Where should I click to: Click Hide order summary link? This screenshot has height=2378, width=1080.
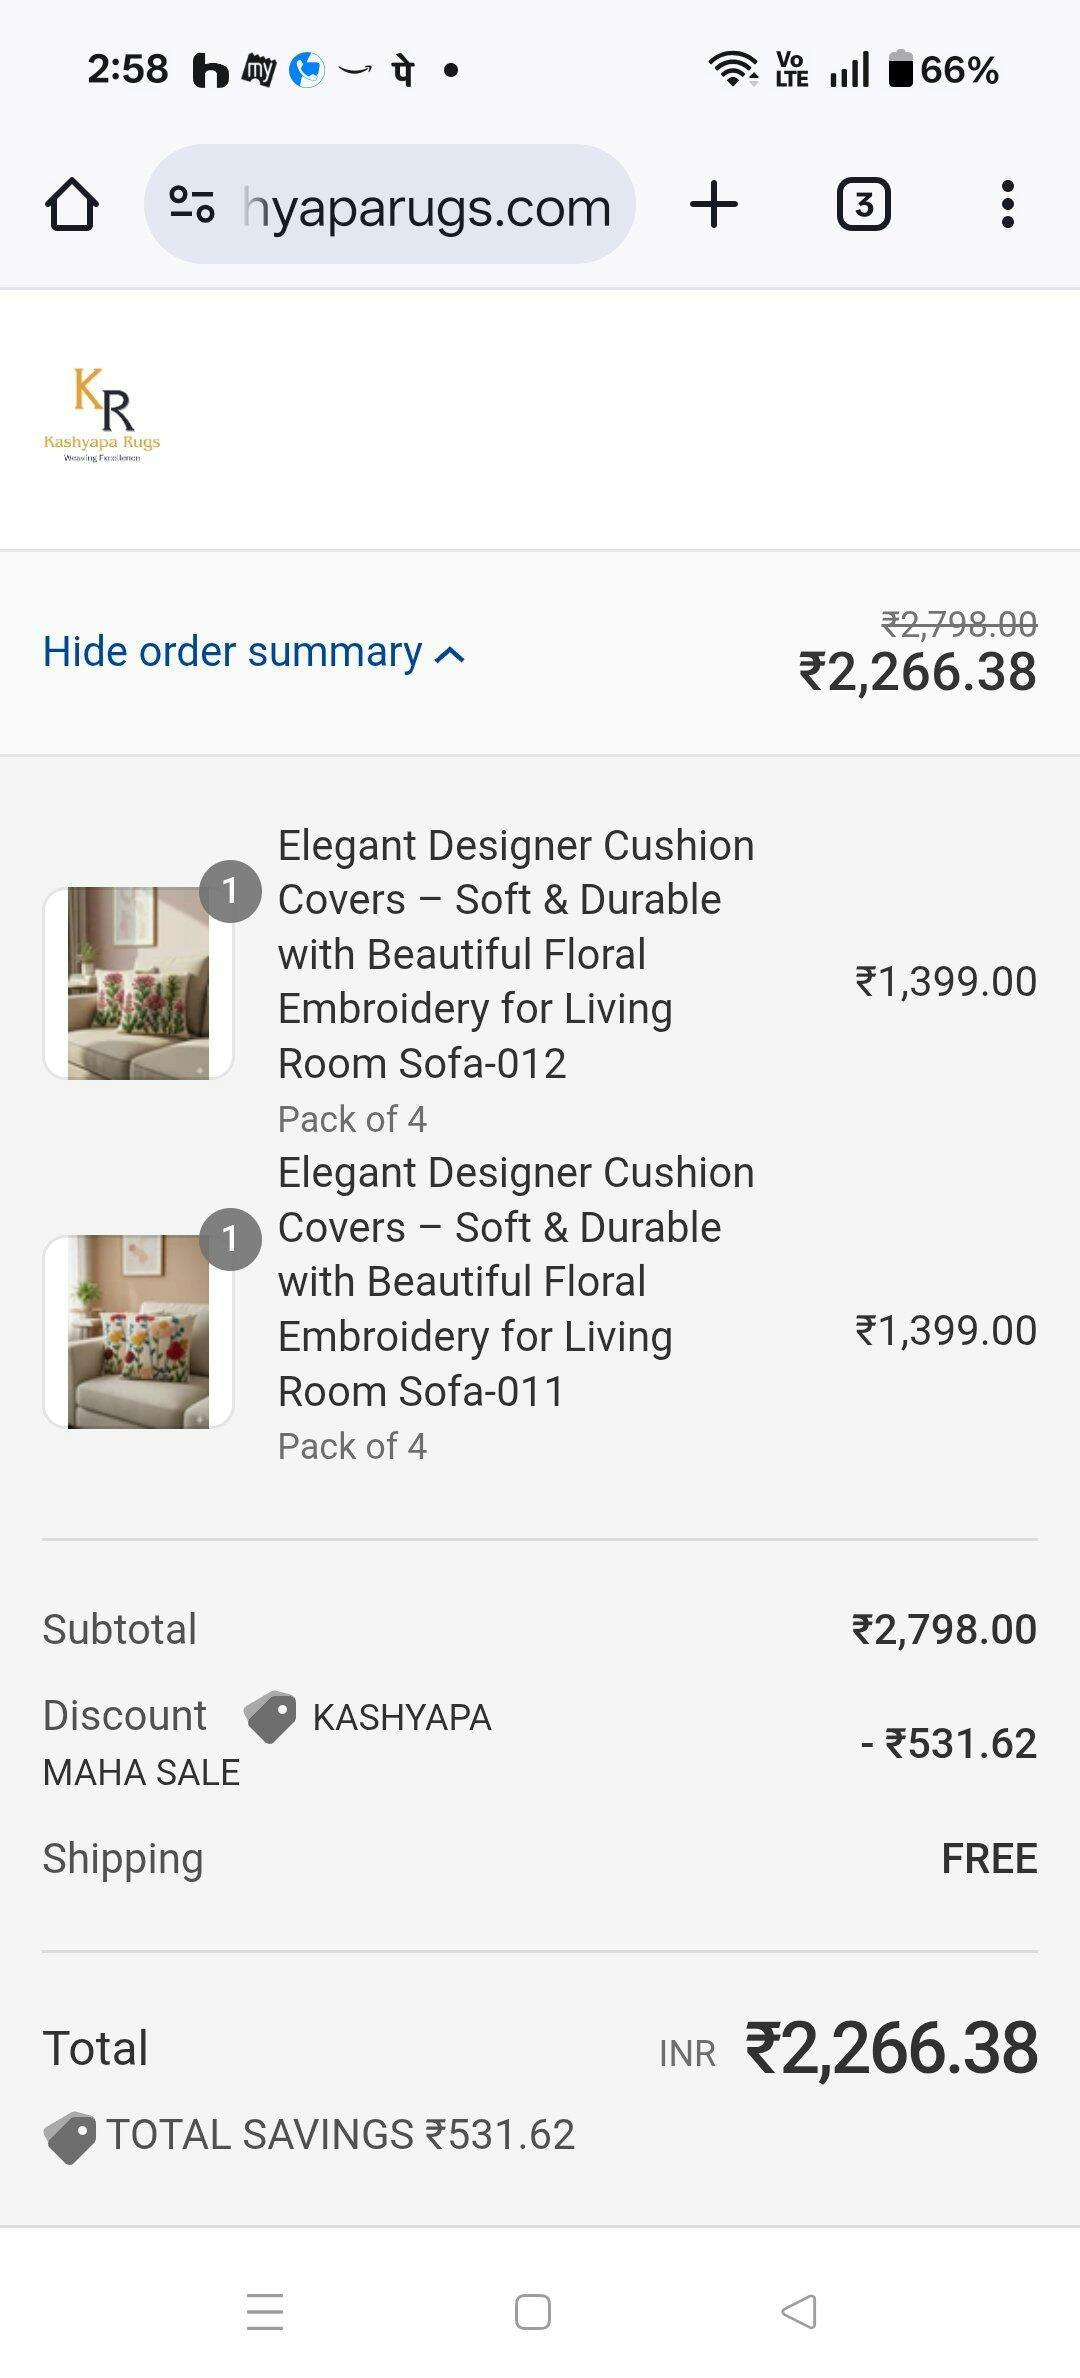232,652
